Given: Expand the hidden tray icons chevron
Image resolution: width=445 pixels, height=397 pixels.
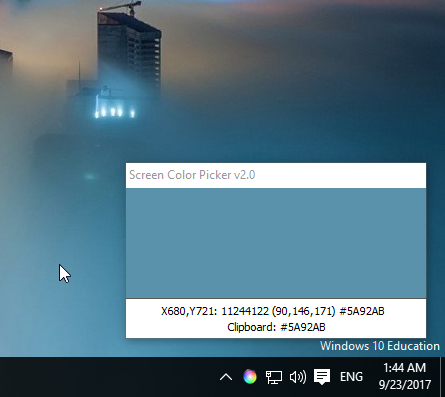Looking at the screenshot, I should click(226, 377).
